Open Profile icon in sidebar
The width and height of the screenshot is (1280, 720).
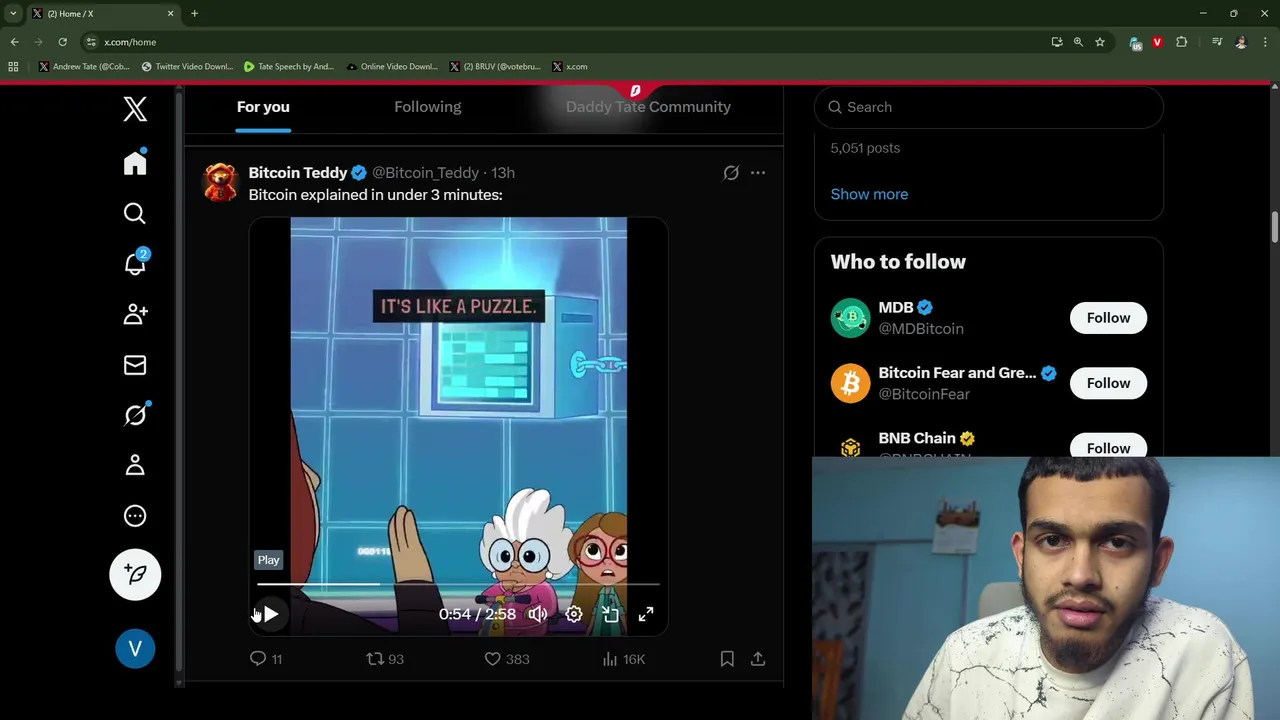click(135, 465)
